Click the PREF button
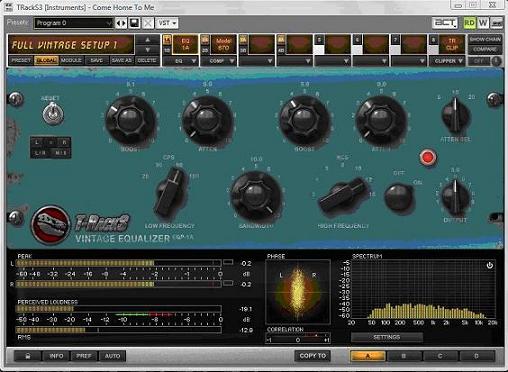 pyautogui.click(x=84, y=356)
